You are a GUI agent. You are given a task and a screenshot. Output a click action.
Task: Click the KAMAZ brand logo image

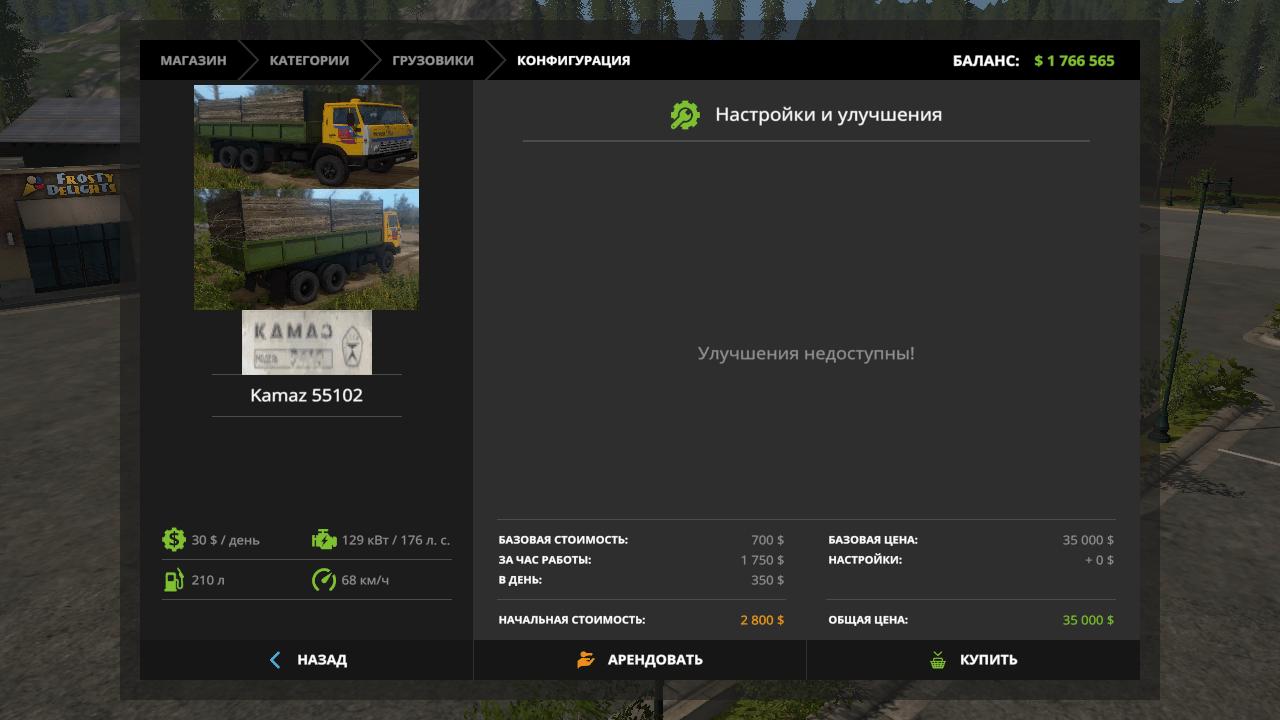(x=306, y=342)
